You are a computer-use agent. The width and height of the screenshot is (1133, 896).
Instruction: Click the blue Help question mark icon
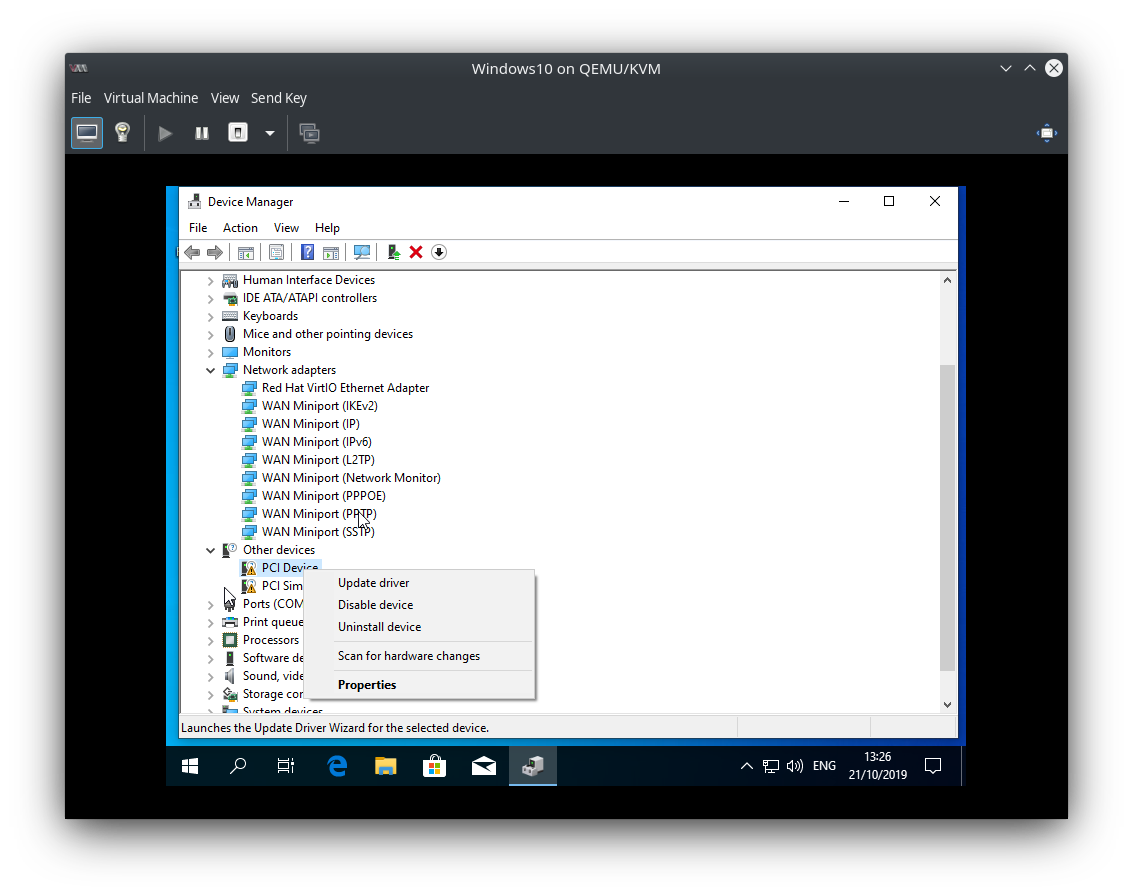tap(307, 252)
